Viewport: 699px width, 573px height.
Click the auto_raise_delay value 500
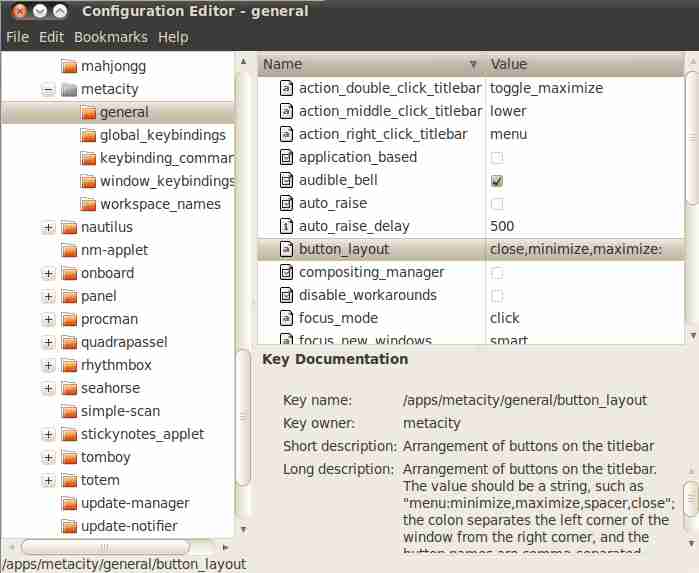[x=502, y=226]
